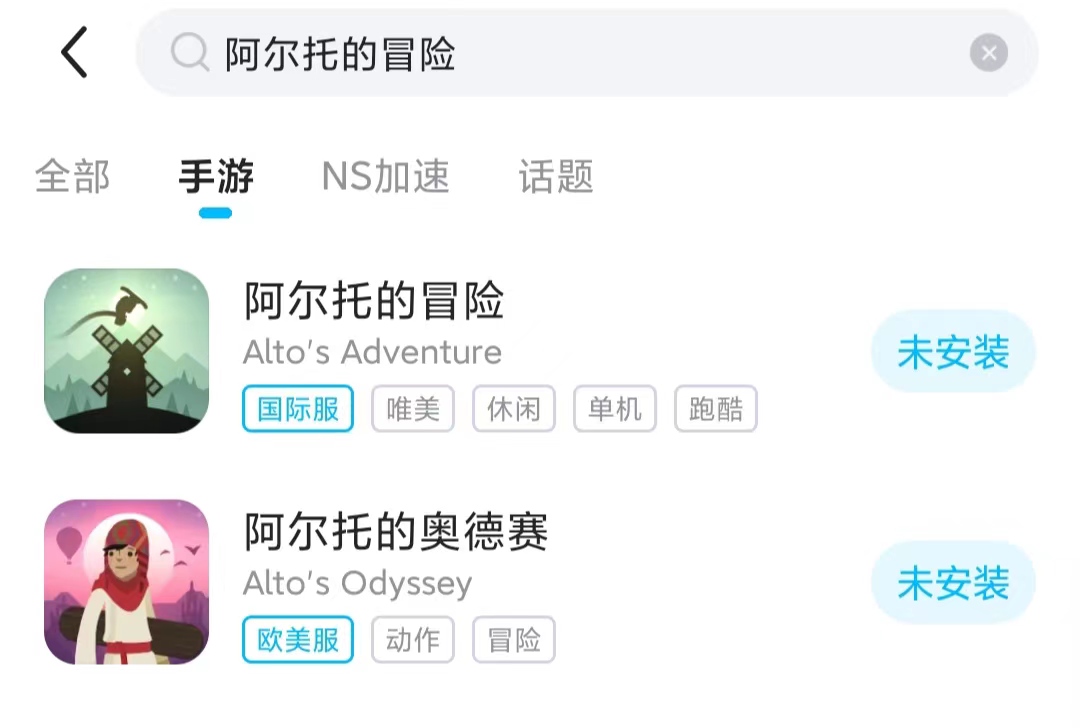
Task: Select the 唯美 tag
Action: click(413, 409)
